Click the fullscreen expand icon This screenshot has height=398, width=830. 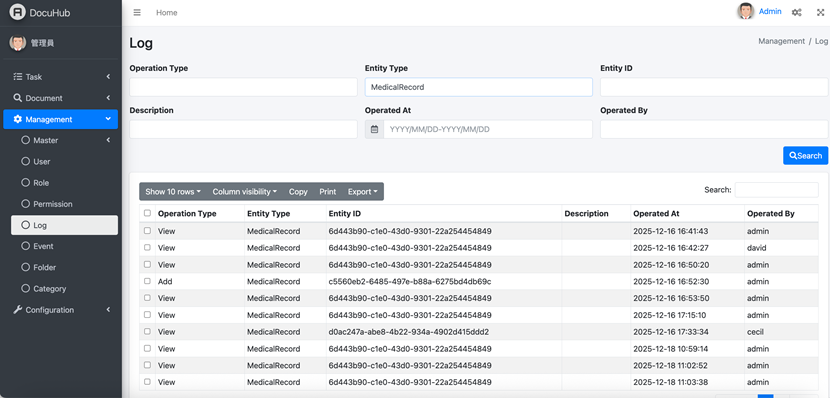click(820, 12)
